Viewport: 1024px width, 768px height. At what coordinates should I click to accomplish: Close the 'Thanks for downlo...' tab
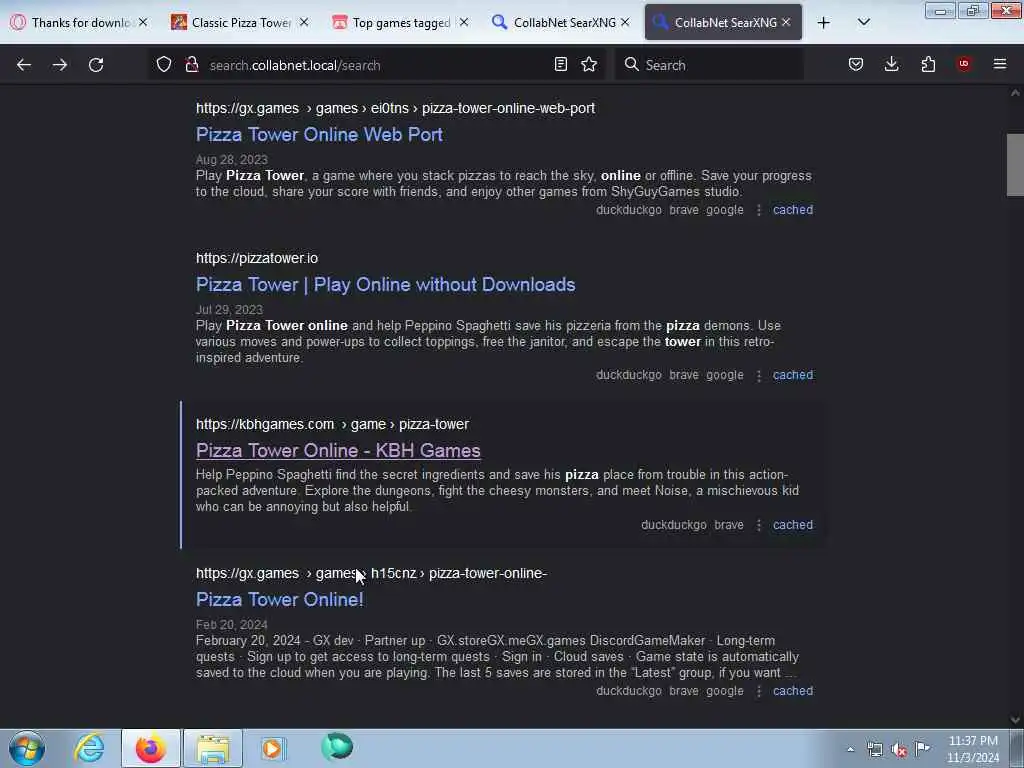tap(143, 22)
